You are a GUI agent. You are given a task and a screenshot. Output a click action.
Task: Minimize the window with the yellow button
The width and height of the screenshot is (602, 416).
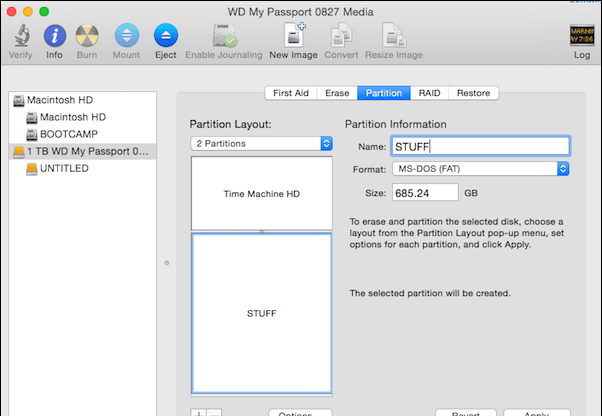(x=28, y=12)
